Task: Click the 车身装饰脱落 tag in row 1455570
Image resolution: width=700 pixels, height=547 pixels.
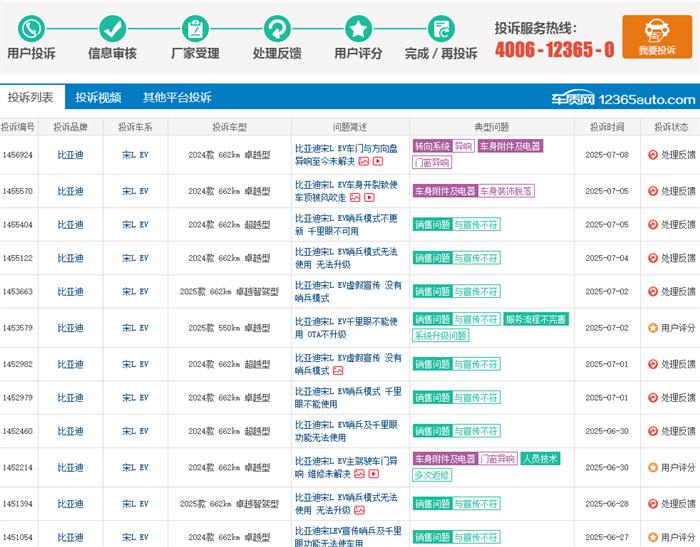Action: [506, 191]
